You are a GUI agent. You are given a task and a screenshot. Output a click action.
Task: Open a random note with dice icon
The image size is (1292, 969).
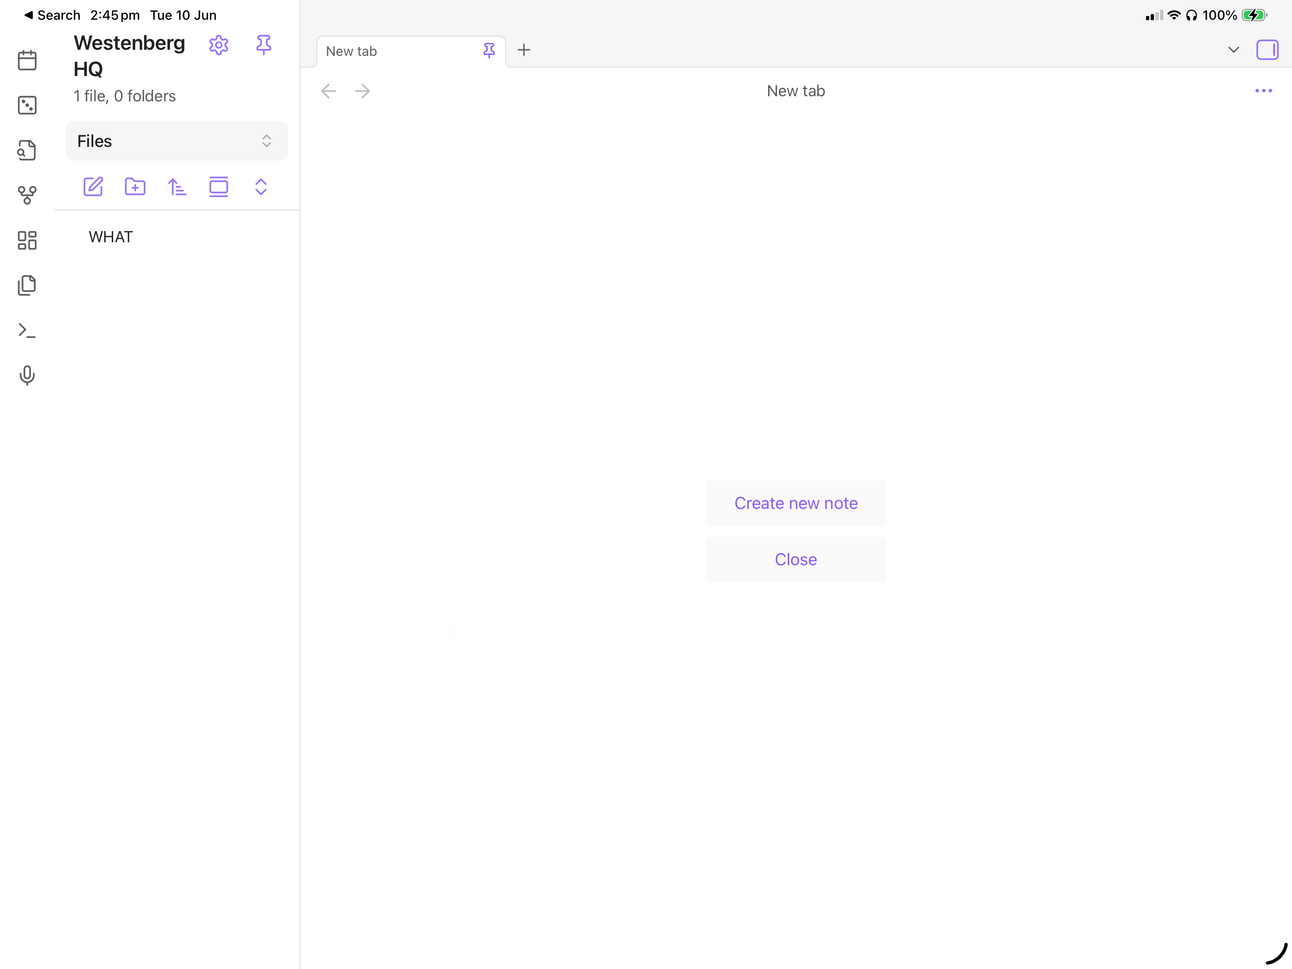pyautogui.click(x=27, y=105)
